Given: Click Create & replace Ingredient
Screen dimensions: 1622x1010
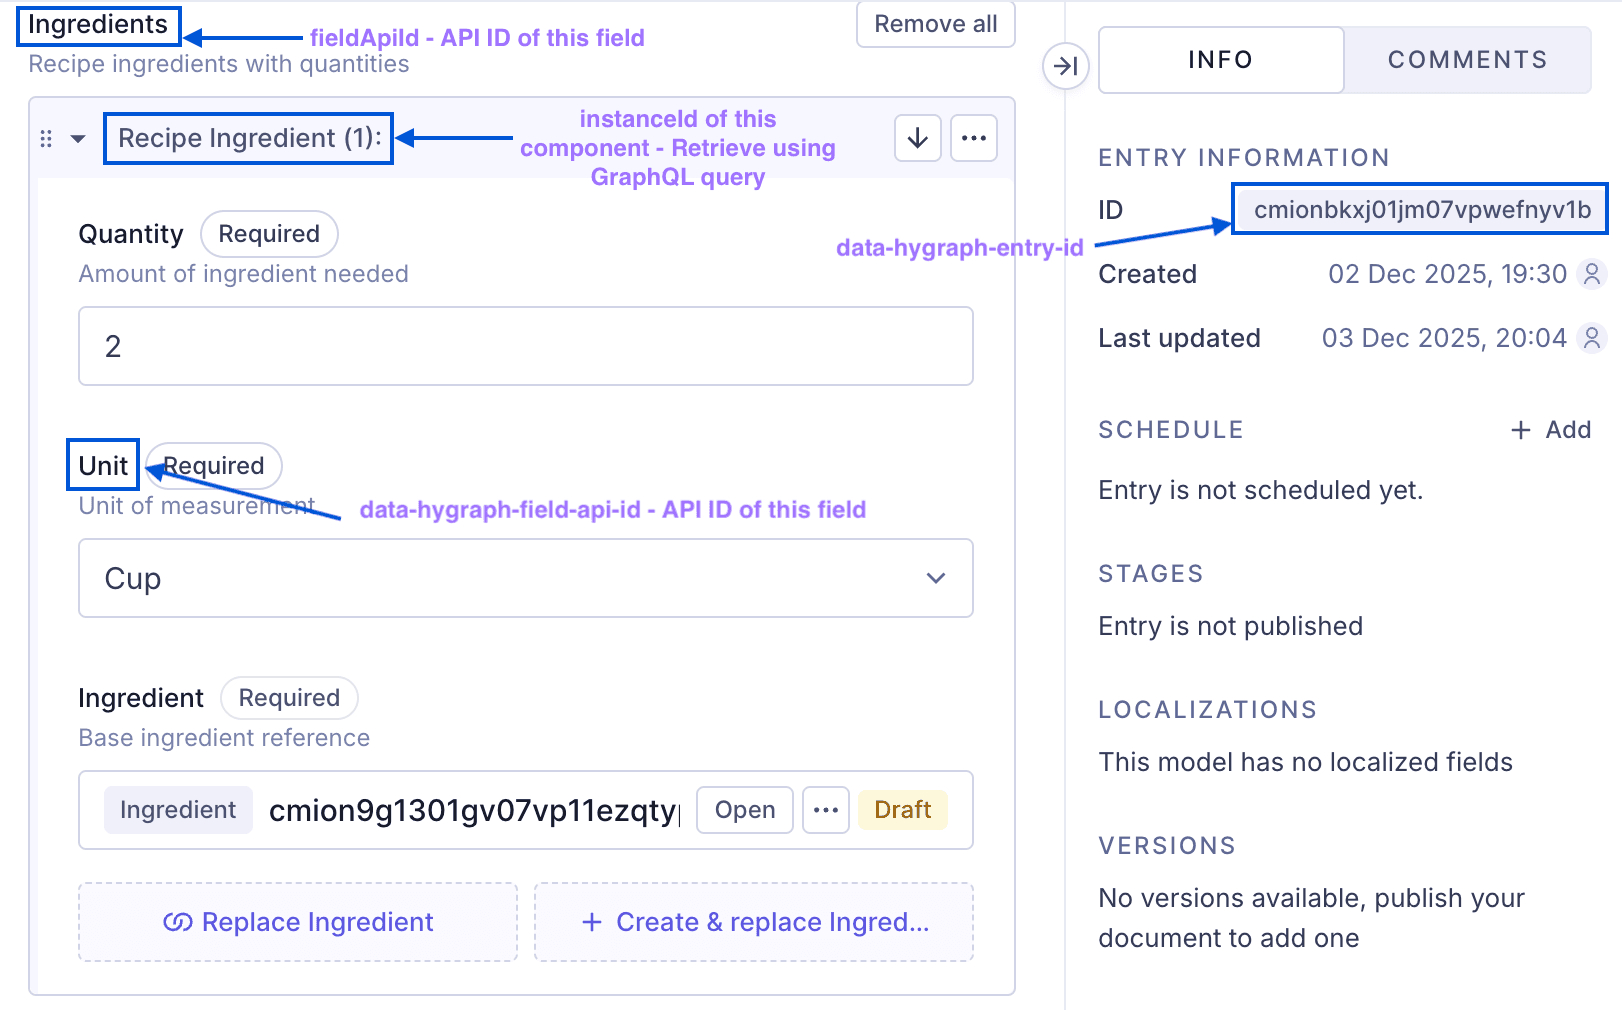Looking at the screenshot, I should click(754, 922).
